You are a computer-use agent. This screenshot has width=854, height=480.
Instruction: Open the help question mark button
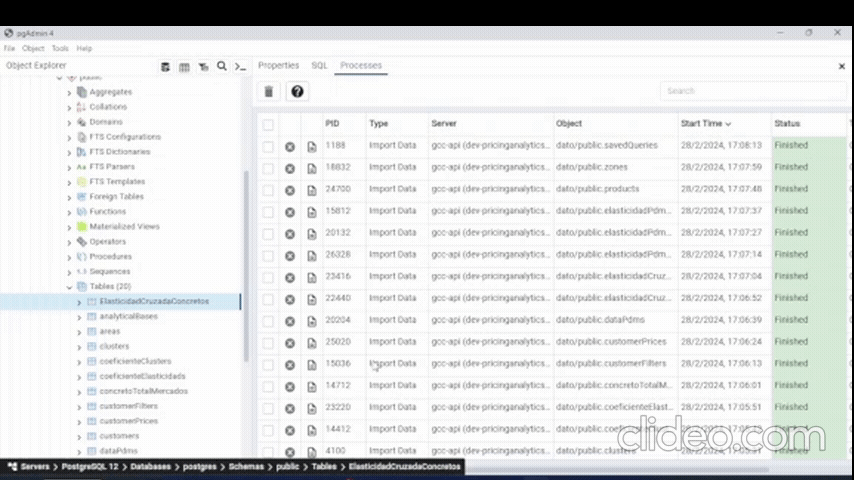click(297, 92)
